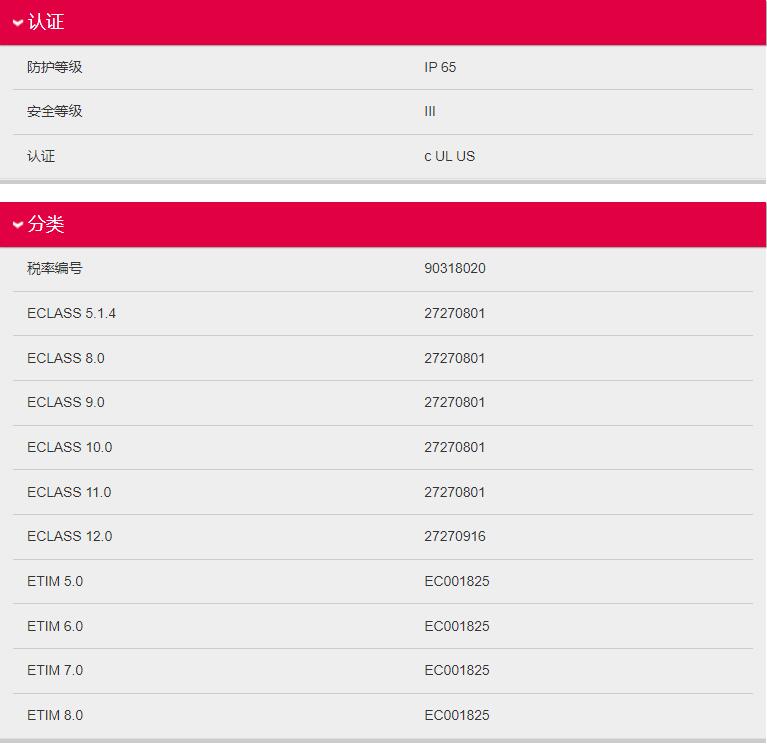This screenshot has height=744, width=767.
Task: Select the ECLASS 10.0 label
Action: (70, 447)
